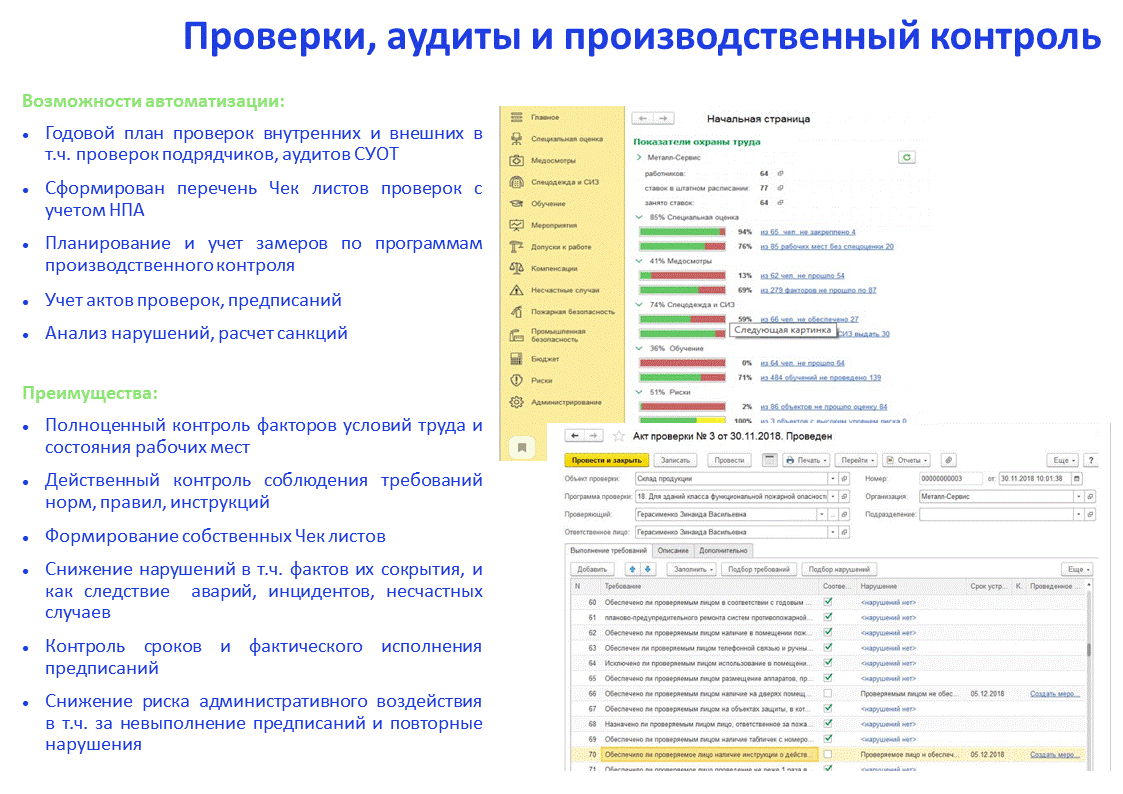This screenshot has height=794, width=1123.
Task: Click the Обучение graduation cap icon
Action: coord(516,203)
